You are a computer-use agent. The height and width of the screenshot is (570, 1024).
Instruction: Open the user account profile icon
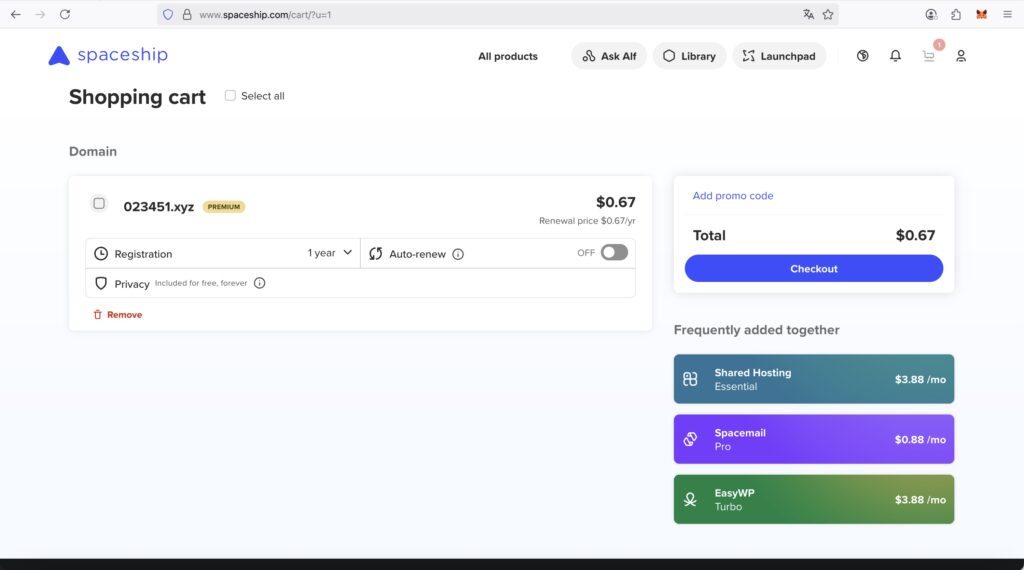click(961, 56)
